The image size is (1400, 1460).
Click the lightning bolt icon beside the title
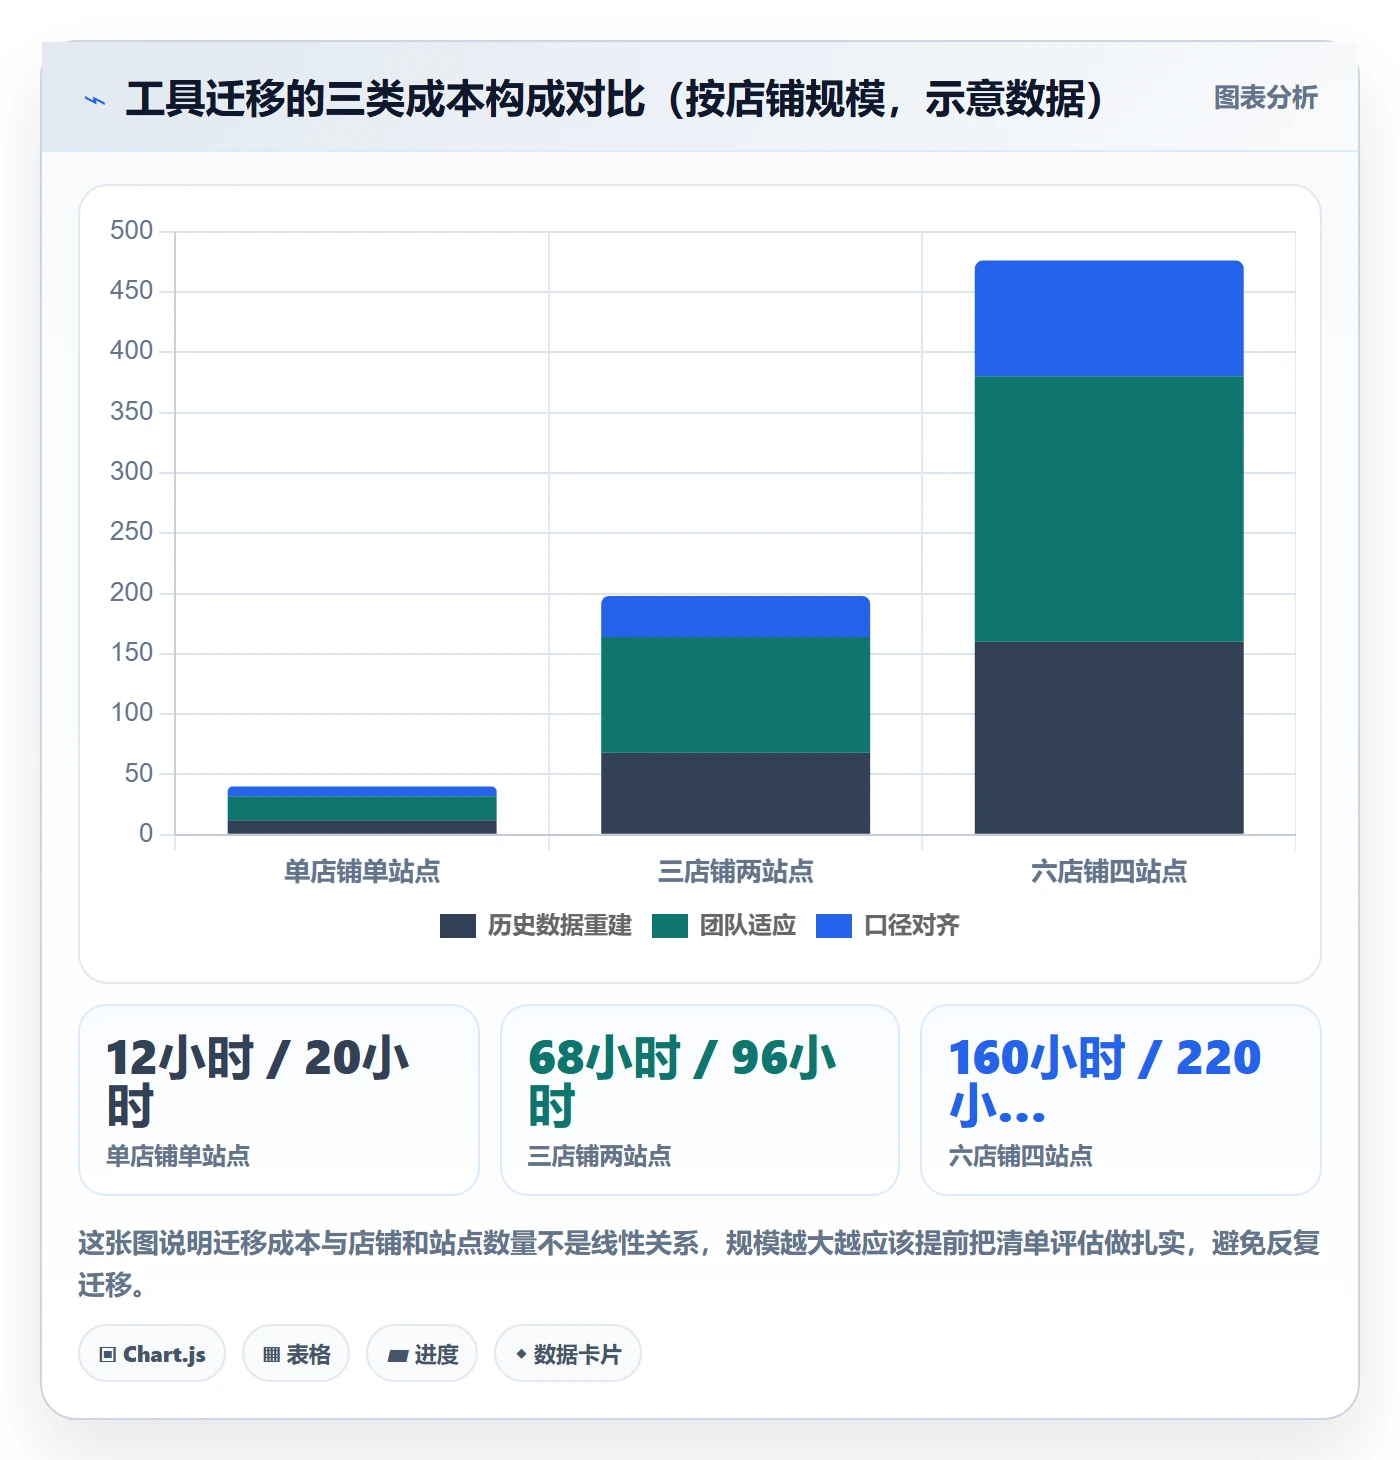[95, 100]
